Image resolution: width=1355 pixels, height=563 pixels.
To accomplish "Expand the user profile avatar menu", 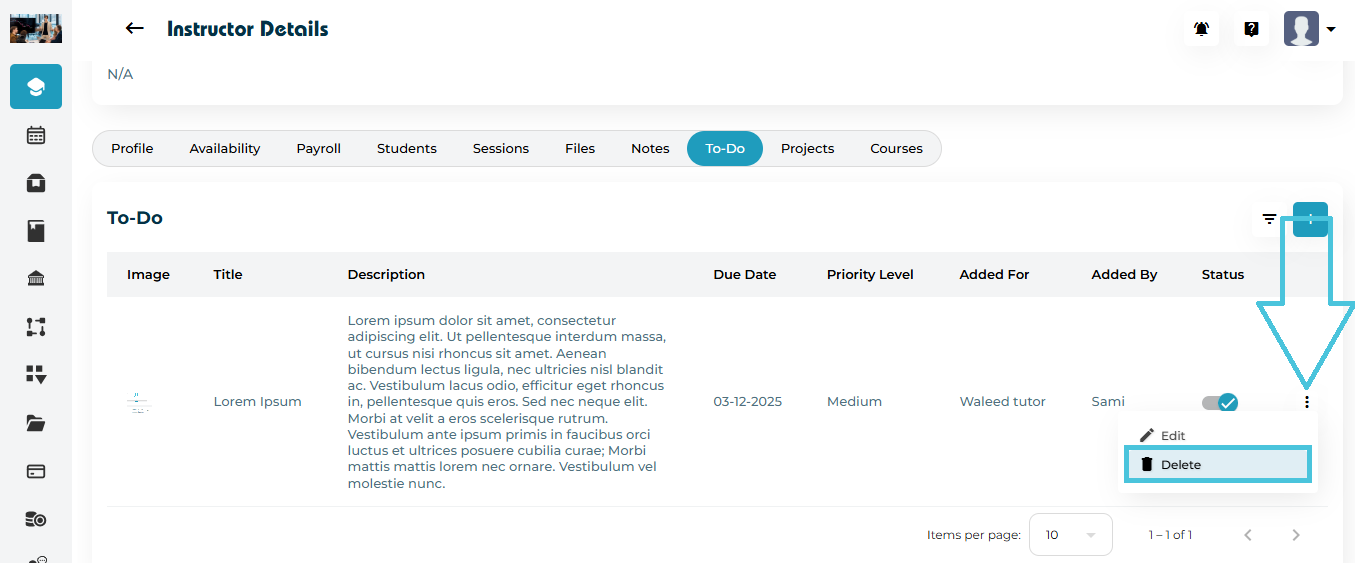I will (1309, 29).
